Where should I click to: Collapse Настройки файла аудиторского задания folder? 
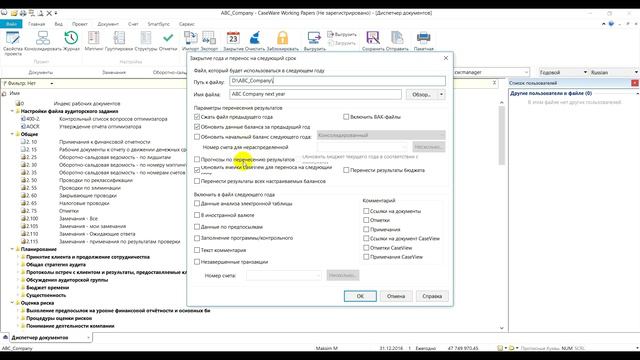pyautogui.click(x=12, y=111)
